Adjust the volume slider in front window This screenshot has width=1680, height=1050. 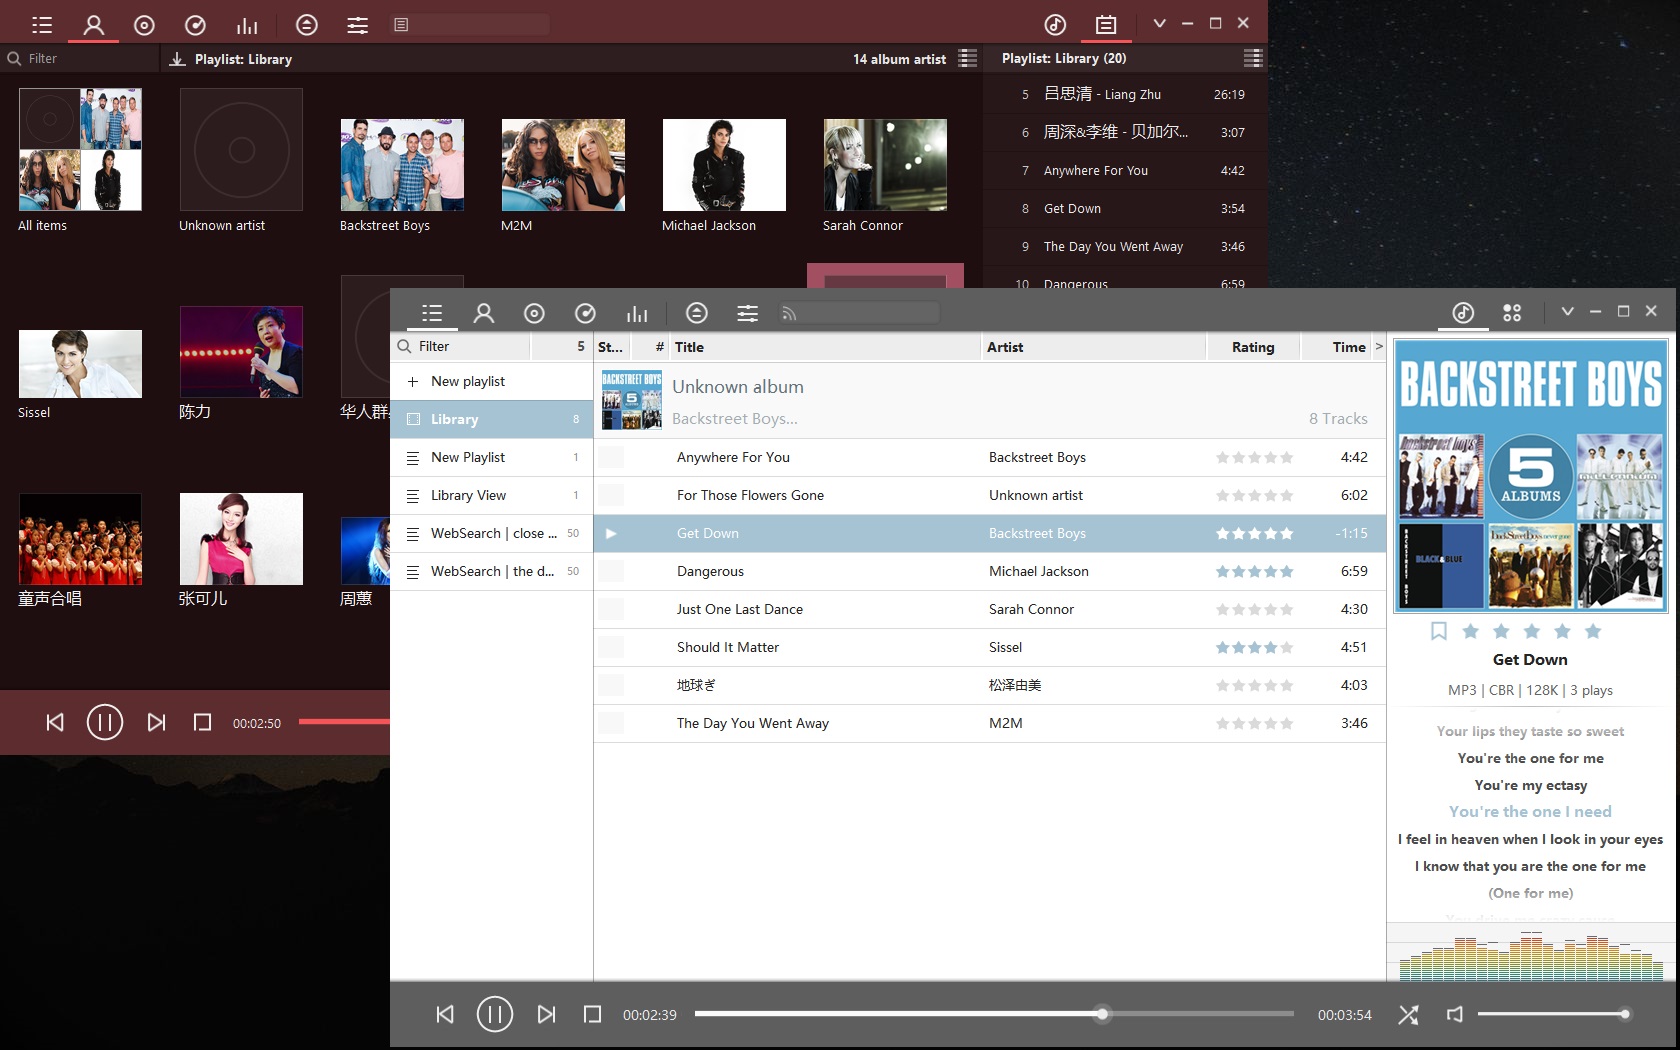point(1554,1014)
